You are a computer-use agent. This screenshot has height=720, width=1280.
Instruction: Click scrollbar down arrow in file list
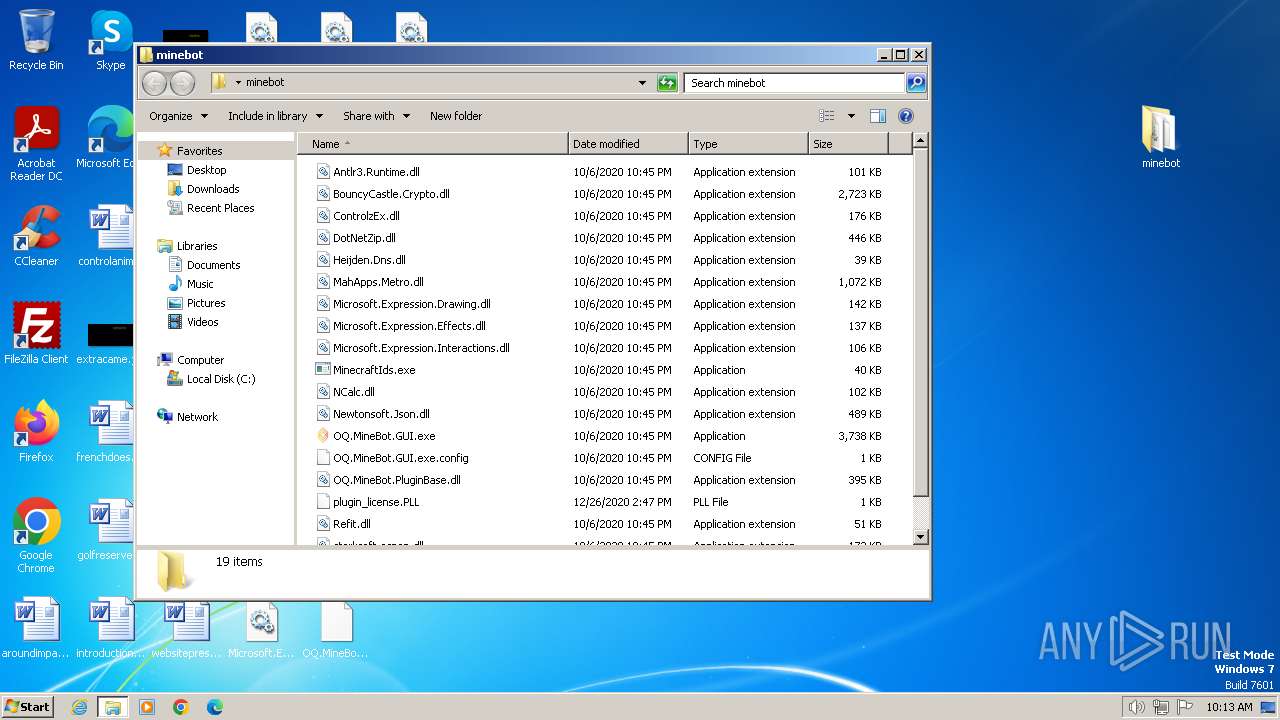921,537
